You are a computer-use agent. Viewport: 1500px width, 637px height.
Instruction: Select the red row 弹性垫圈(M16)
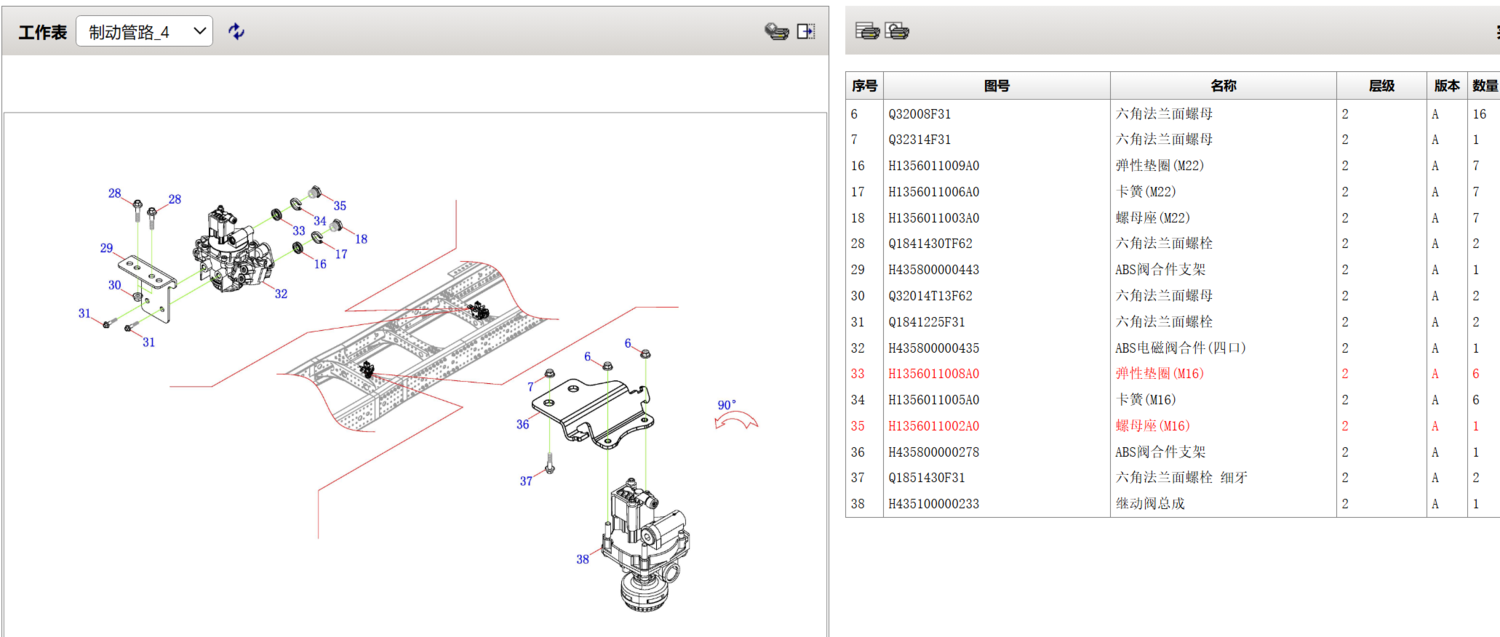[1159, 374]
